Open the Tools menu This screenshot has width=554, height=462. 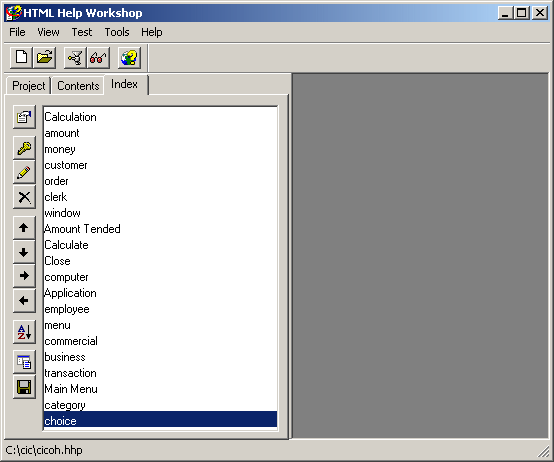click(x=117, y=32)
